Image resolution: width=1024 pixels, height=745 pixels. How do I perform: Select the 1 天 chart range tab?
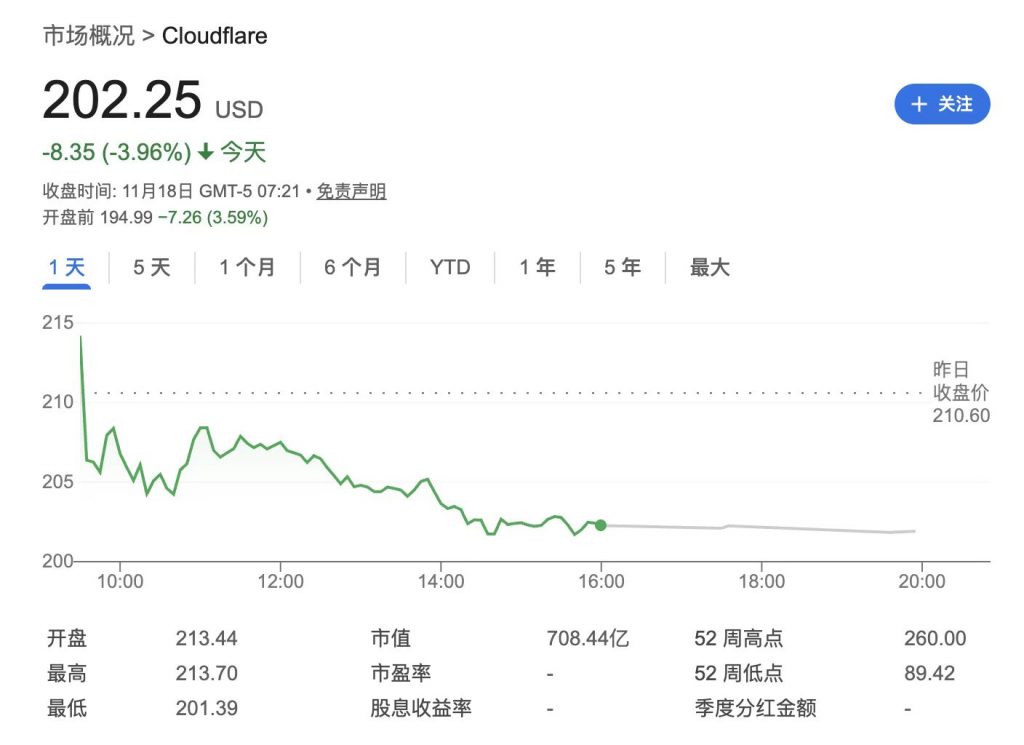click(67, 267)
